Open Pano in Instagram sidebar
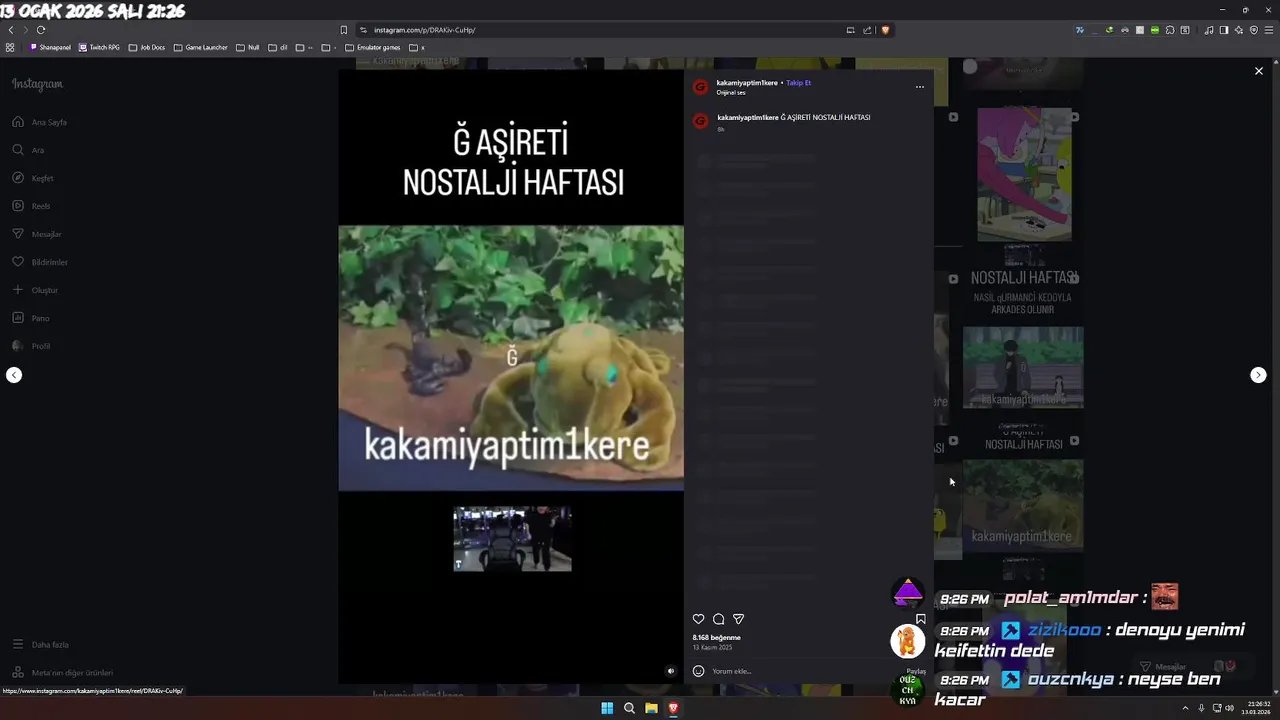Viewport: 1280px width, 720px height. (x=30, y=318)
